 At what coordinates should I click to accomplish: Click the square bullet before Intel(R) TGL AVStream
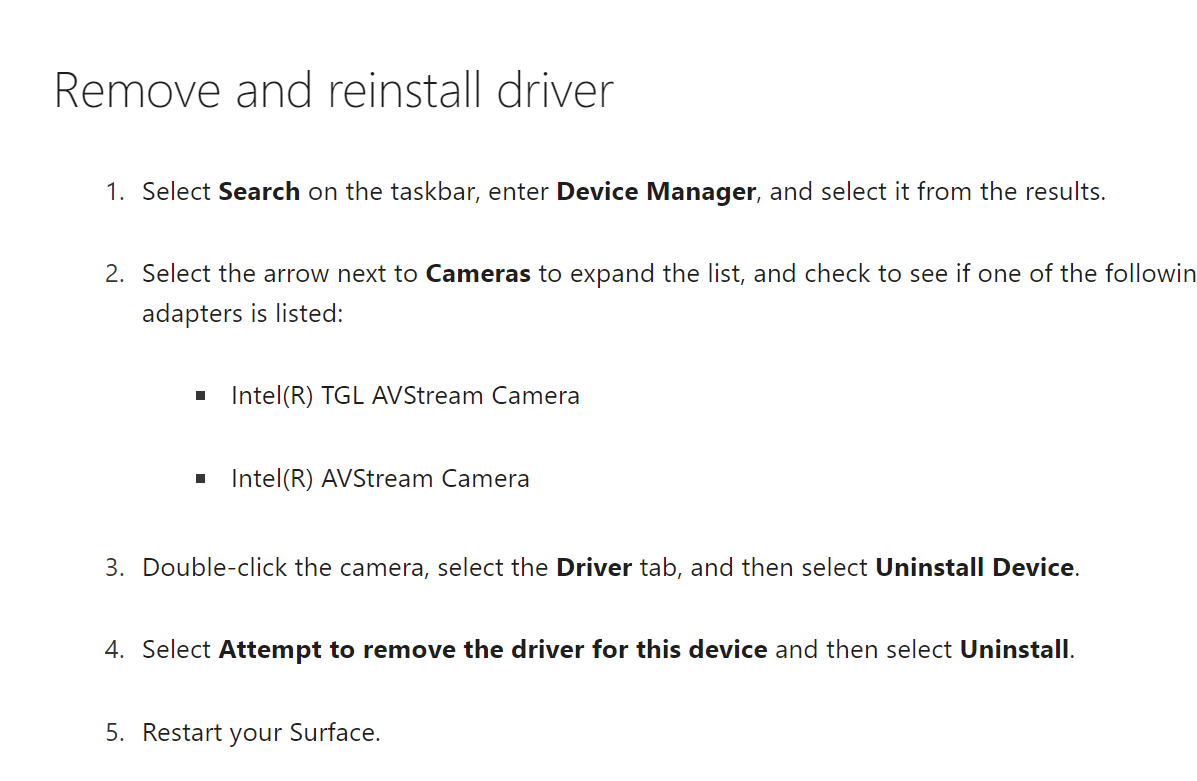201,396
